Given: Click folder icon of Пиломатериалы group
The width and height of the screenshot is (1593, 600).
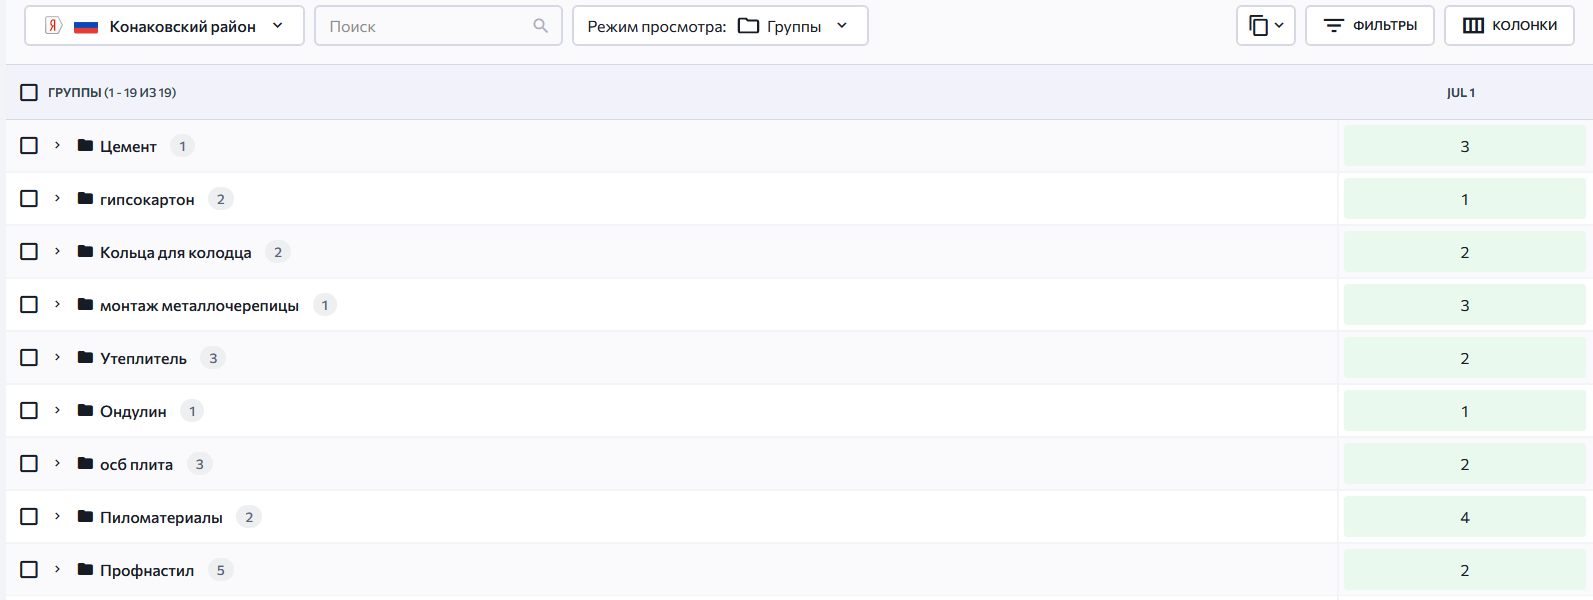Looking at the screenshot, I should (85, 517).
